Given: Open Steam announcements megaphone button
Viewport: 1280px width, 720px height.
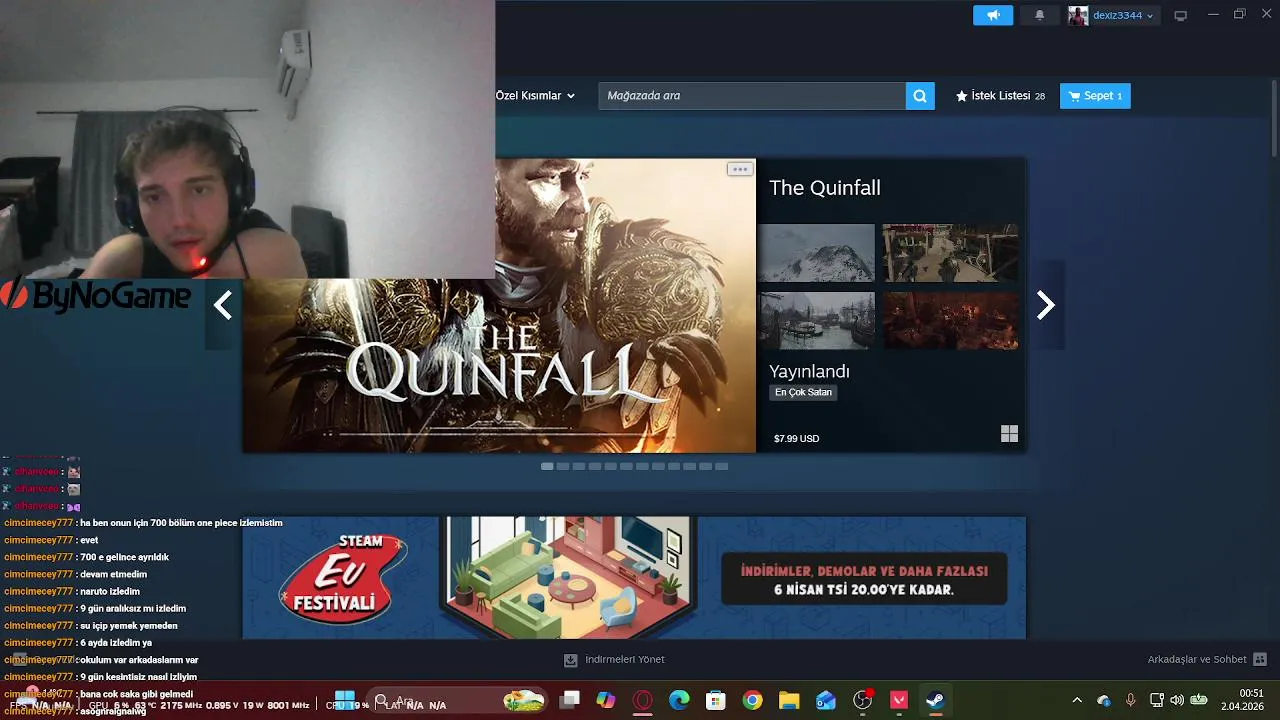Looking at the screenshot, I should click(993, 15).
